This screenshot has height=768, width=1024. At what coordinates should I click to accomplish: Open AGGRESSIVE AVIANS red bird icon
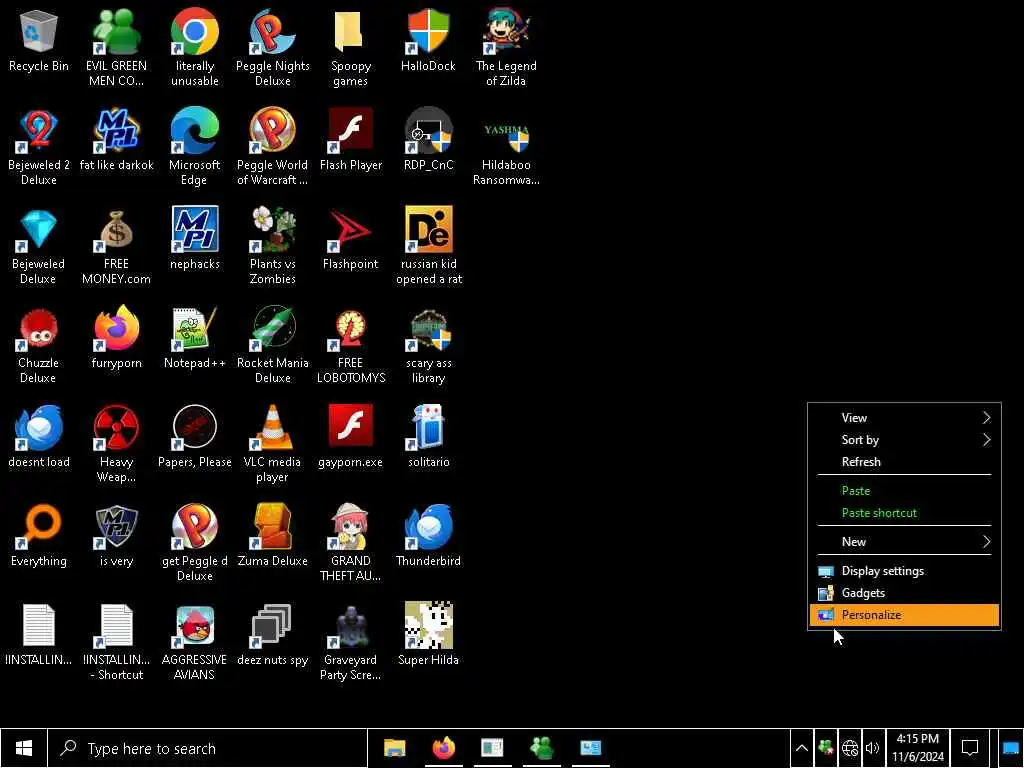click(195, 643)
